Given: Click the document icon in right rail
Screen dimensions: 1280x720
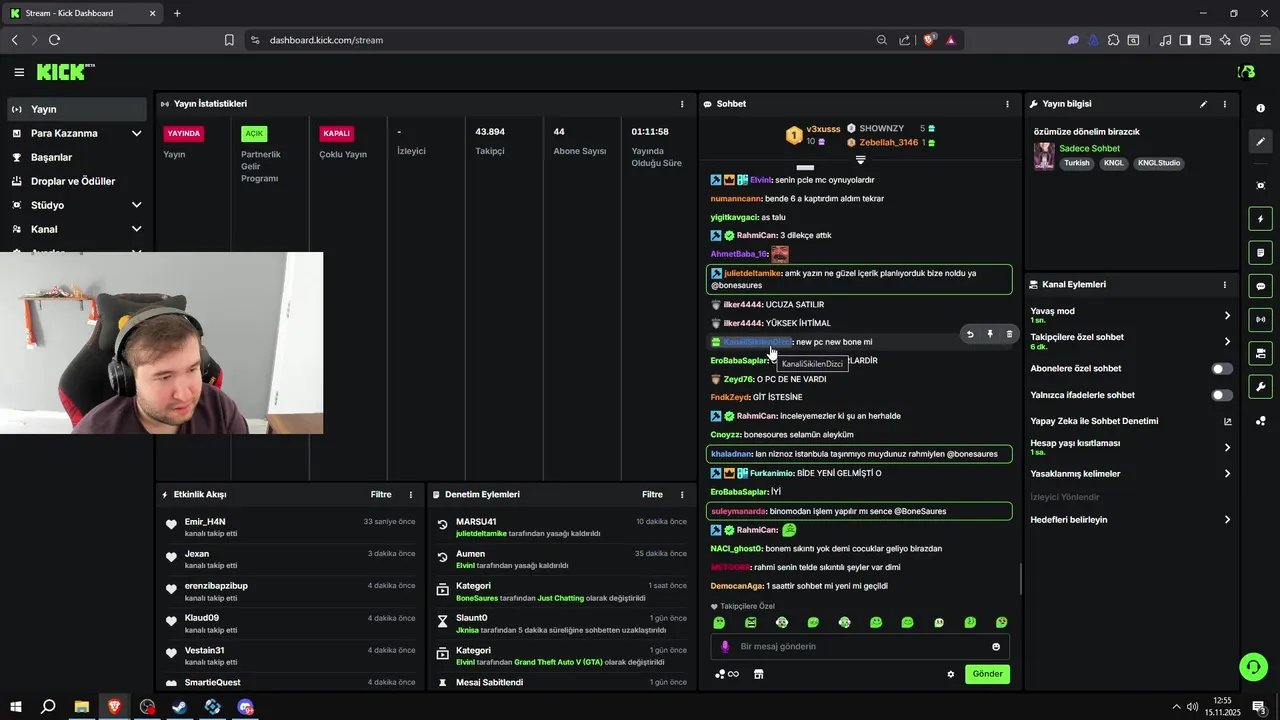Looking at the screenshot, I should coord(1260,252).
